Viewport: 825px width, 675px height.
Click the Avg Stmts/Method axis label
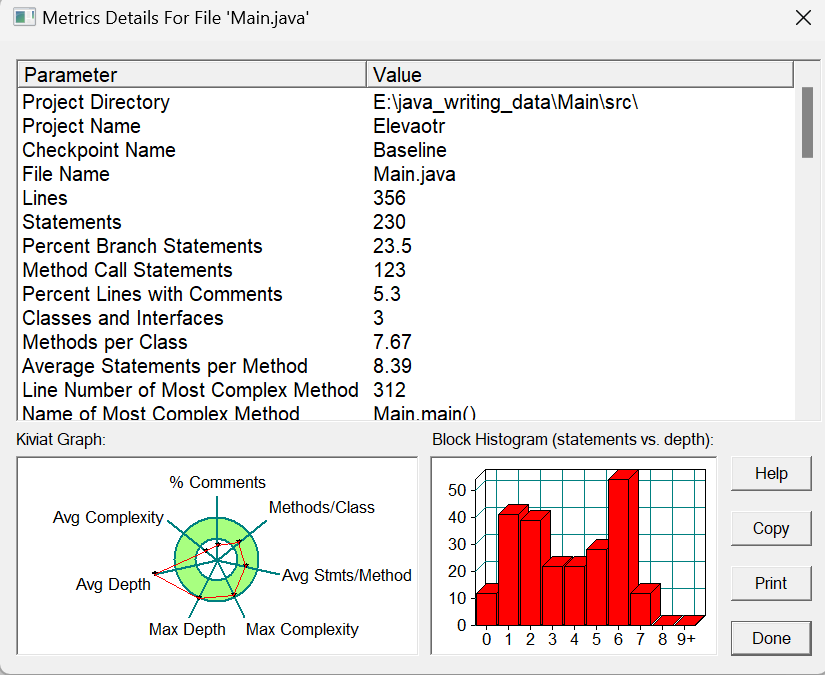pos(347,575)
